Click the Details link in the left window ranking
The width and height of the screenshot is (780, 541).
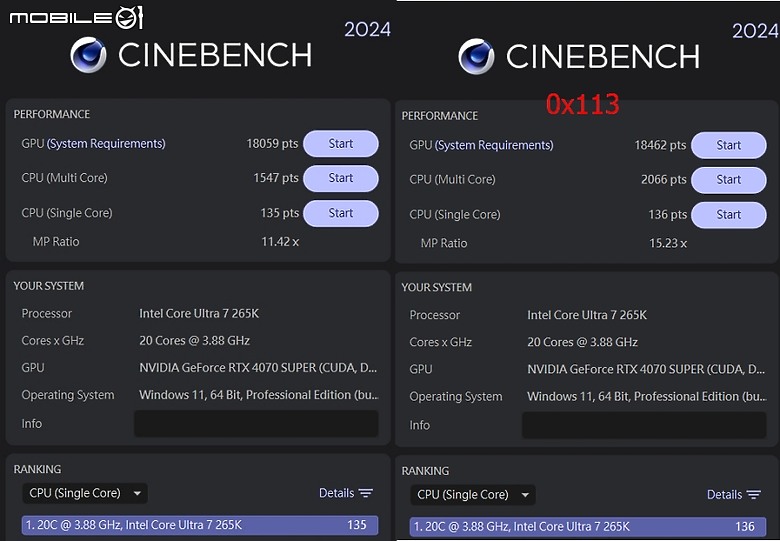point(336,493)
